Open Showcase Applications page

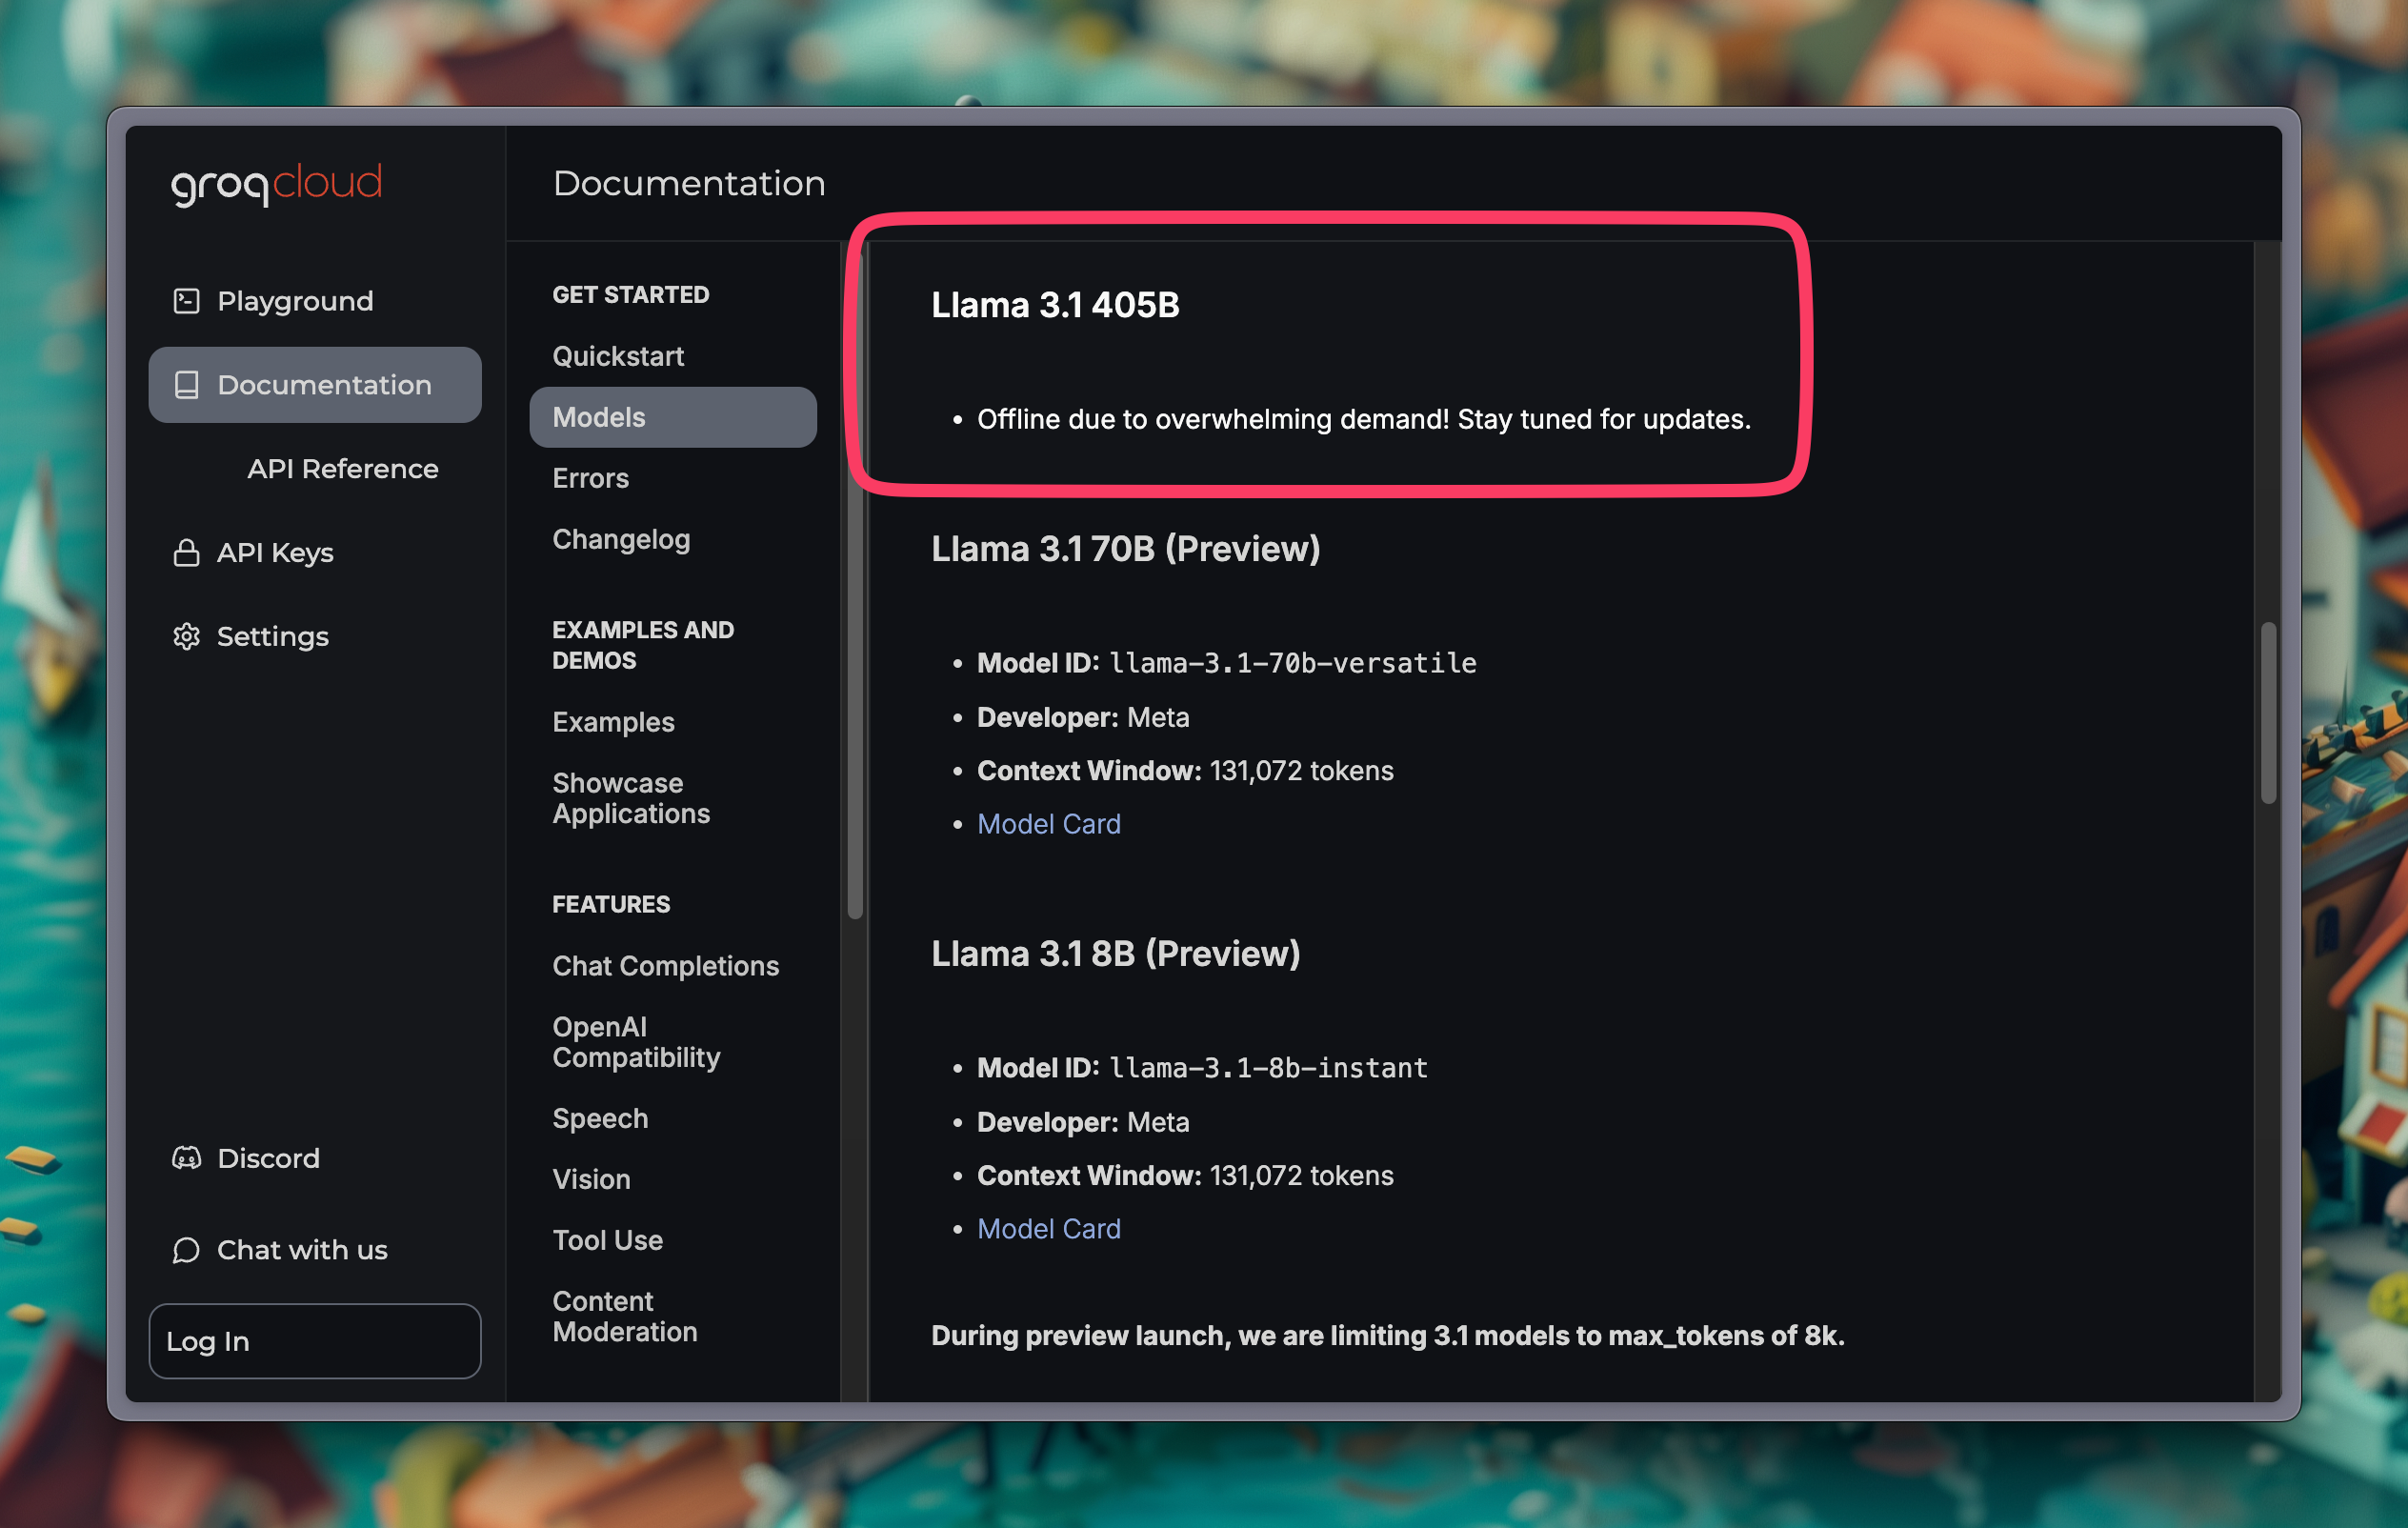631,798
